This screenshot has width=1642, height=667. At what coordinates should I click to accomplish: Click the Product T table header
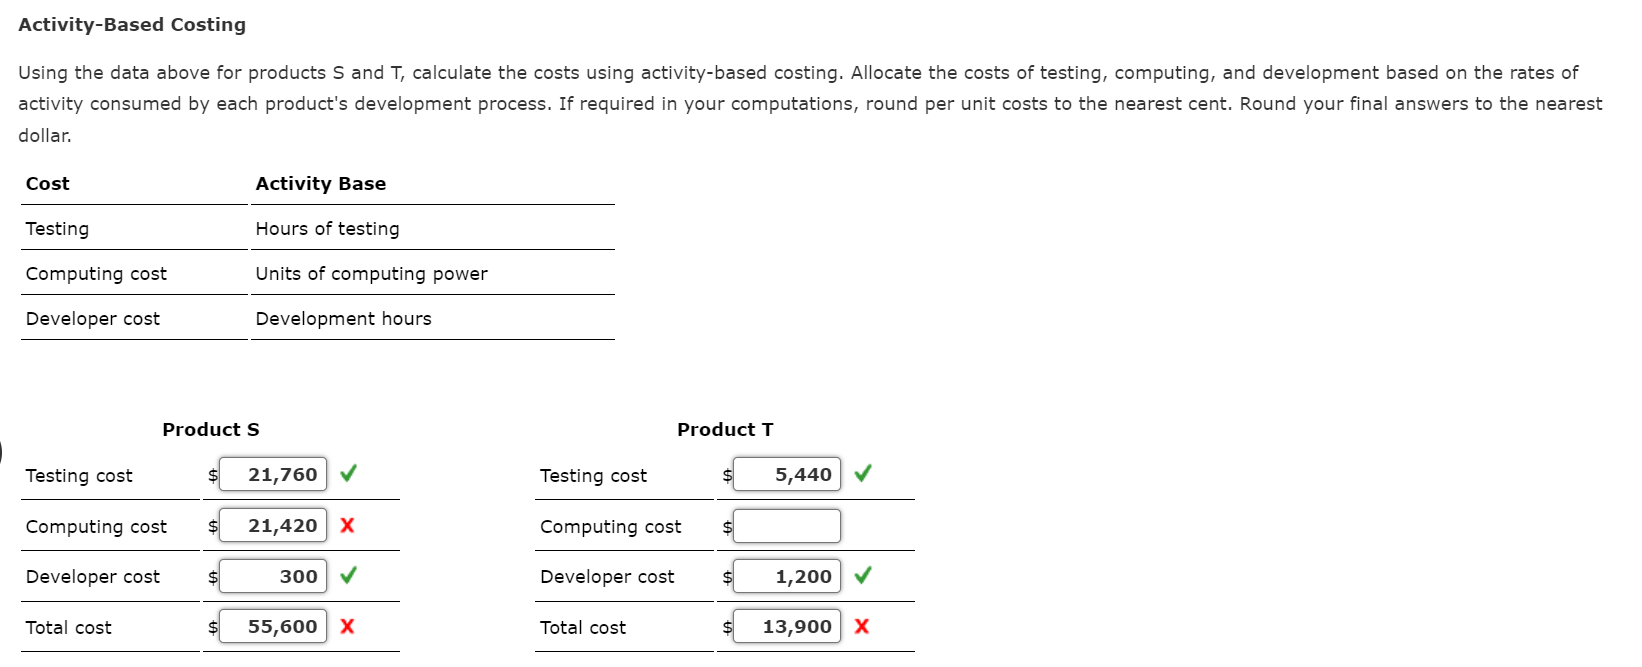(x=724, y=429)
